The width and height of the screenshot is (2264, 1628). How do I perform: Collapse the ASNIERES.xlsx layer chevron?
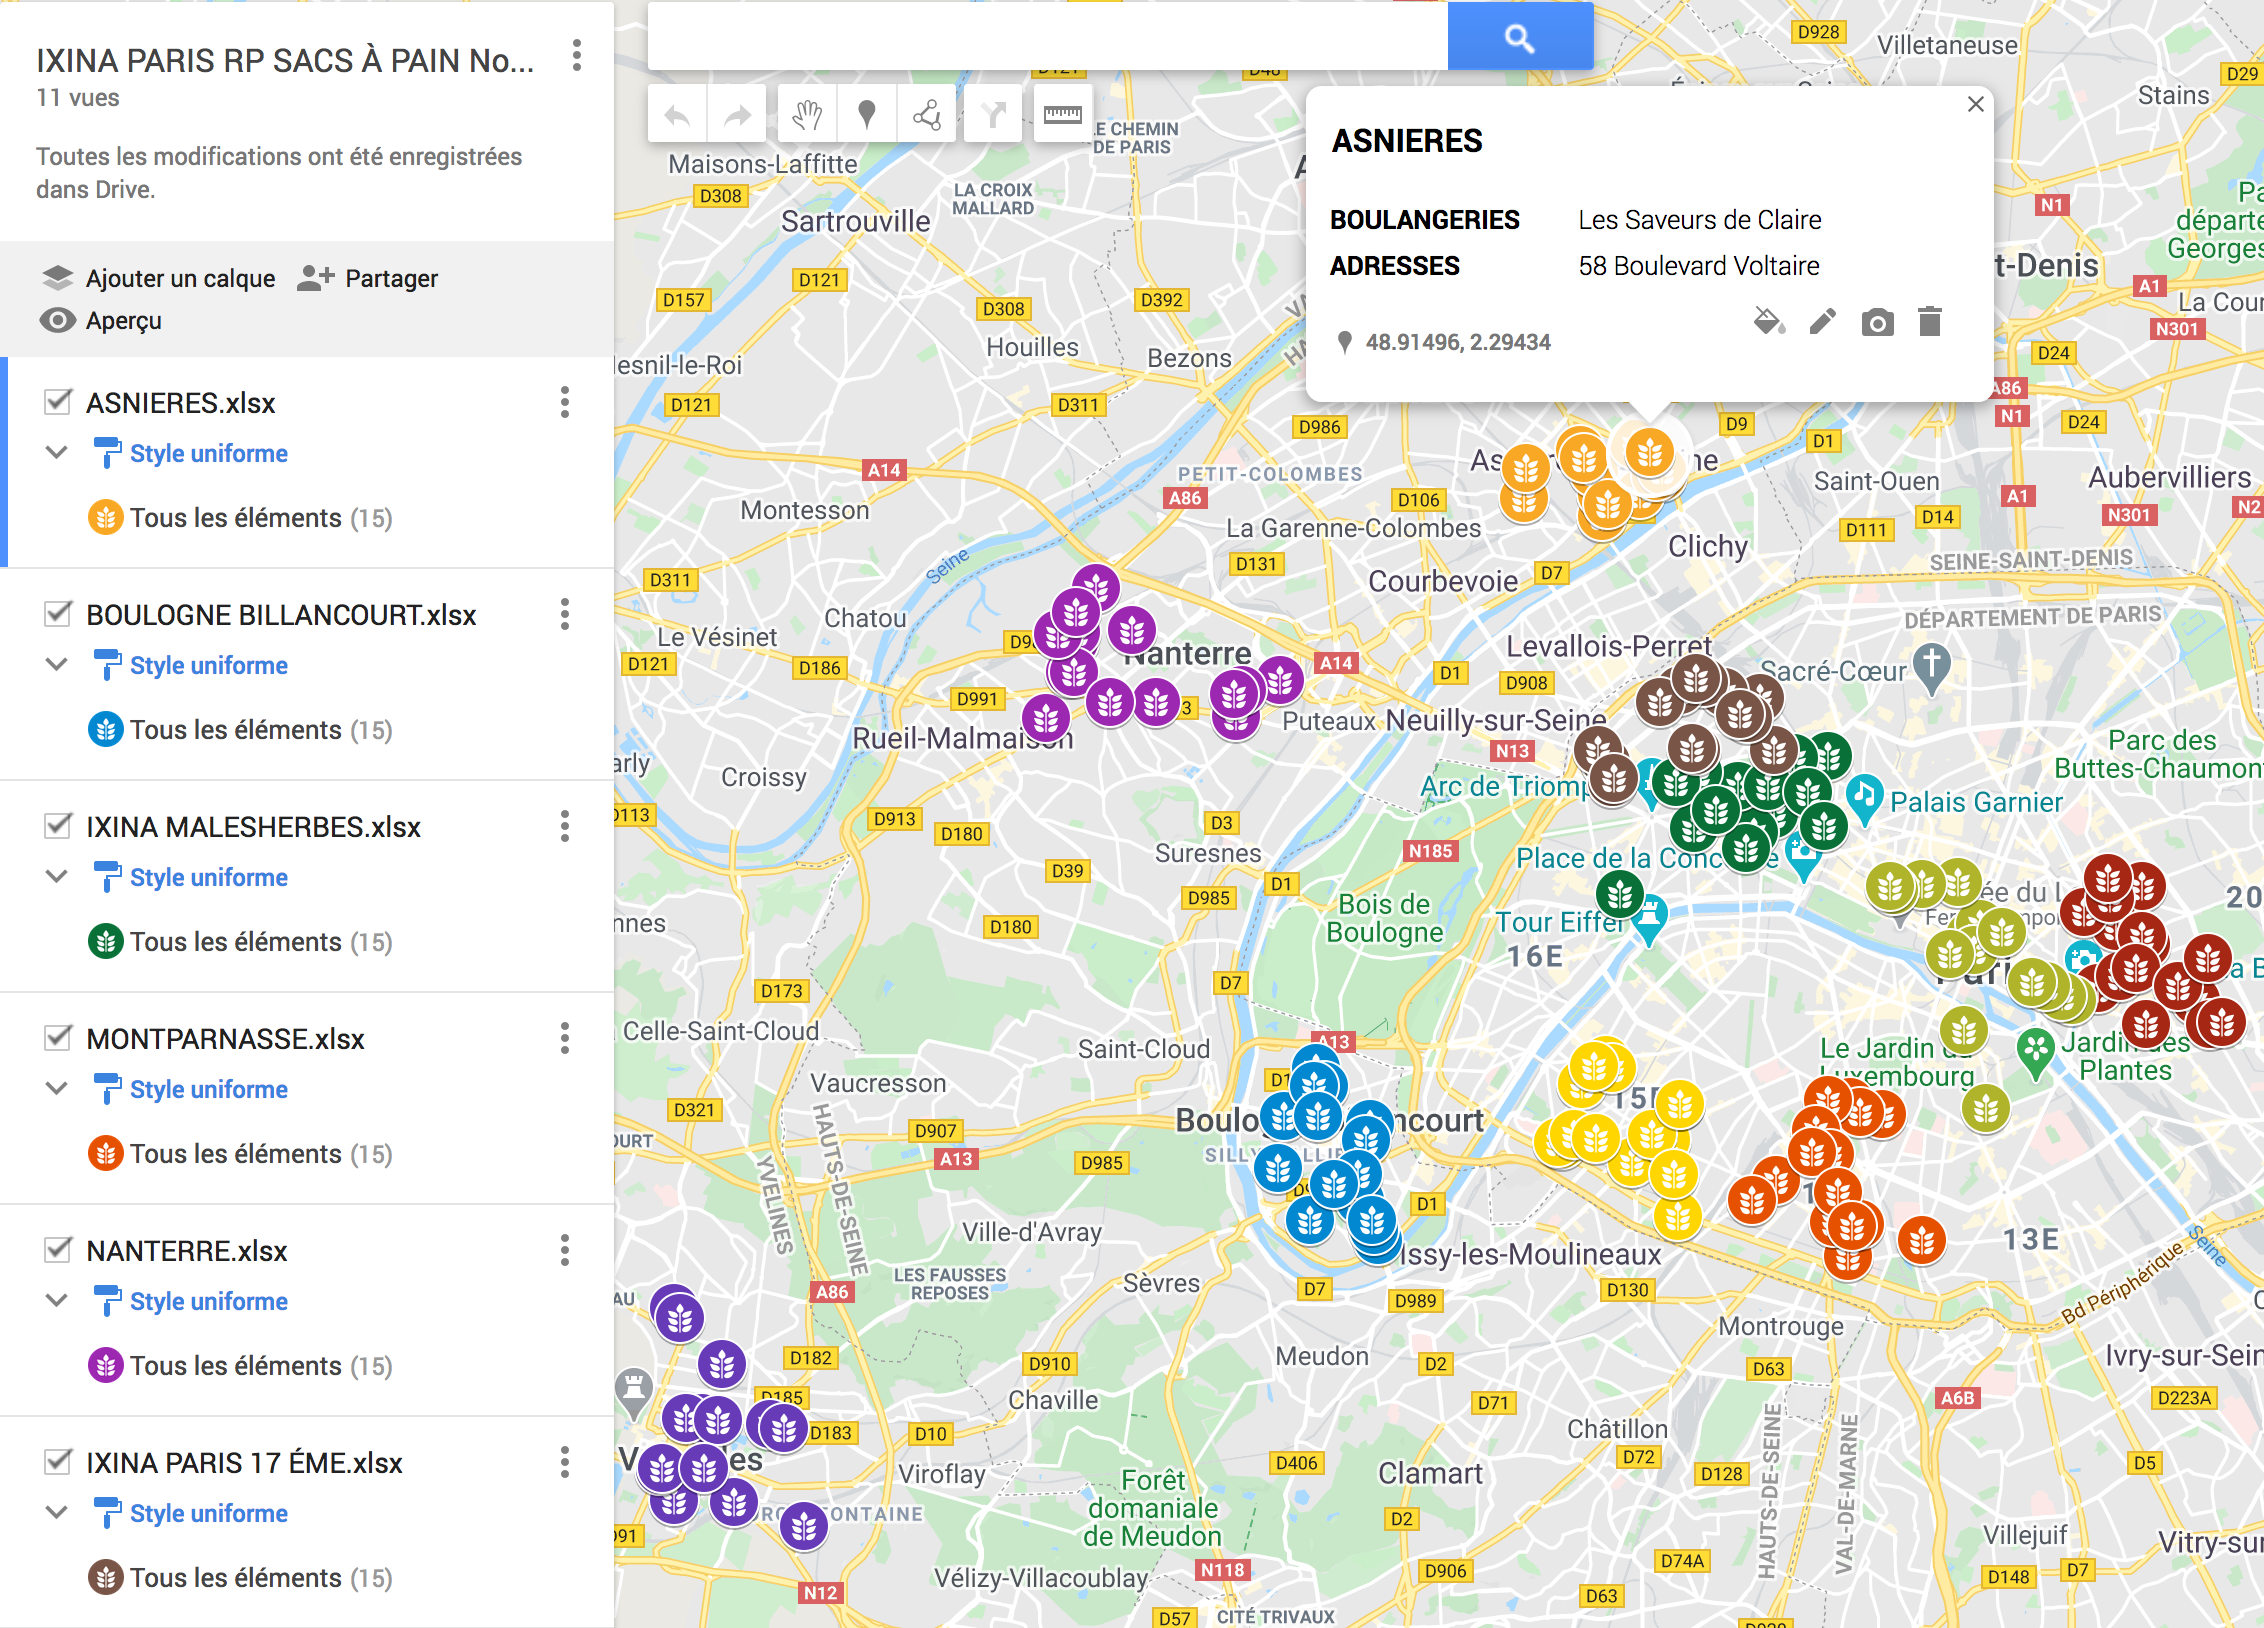[58, 452]
